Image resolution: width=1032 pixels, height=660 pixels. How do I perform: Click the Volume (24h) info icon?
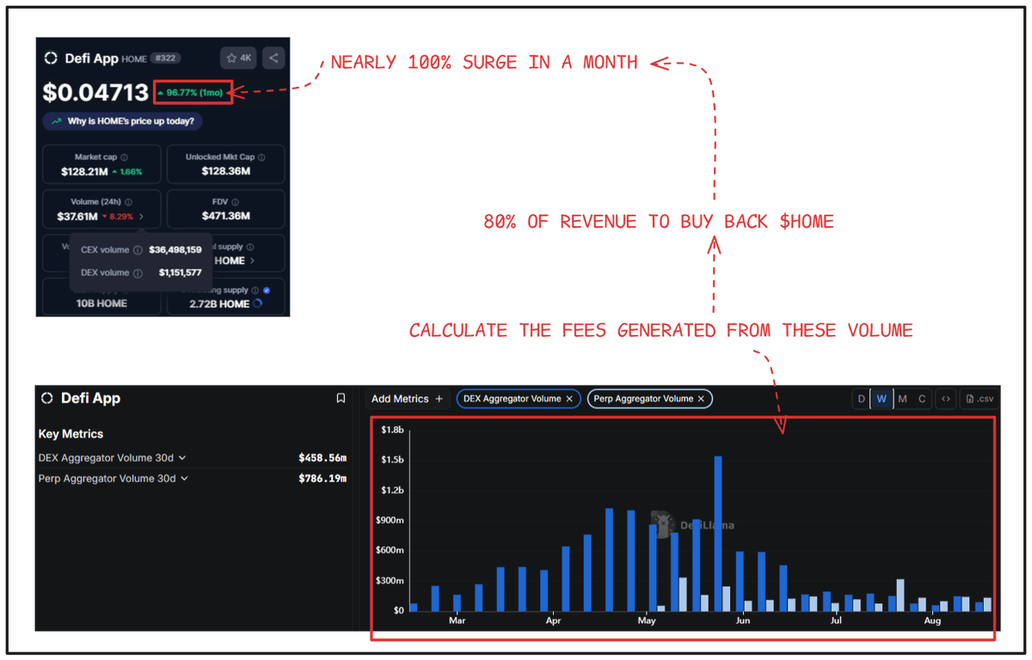[x=128, y=202]
